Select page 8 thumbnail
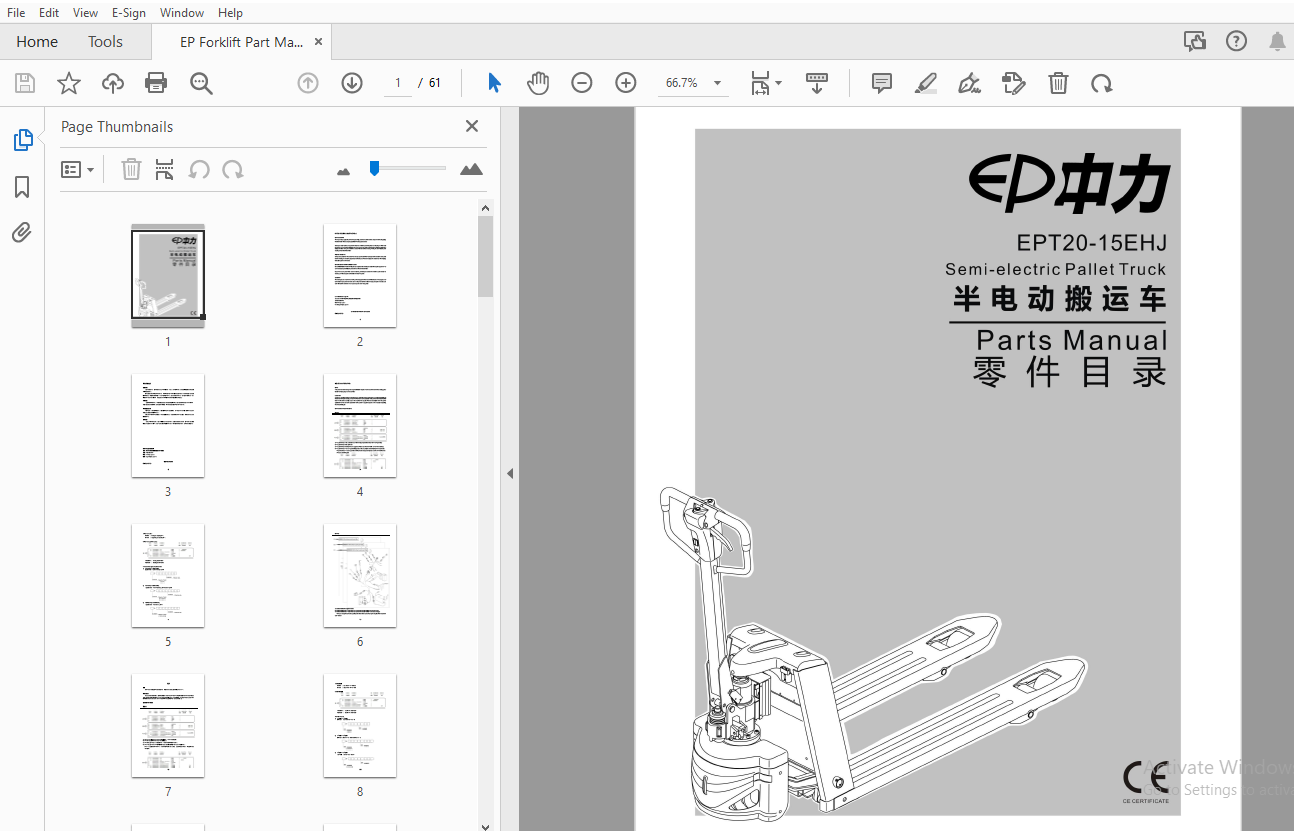This screenshot has width=1294, height=831. pos(360,726)
